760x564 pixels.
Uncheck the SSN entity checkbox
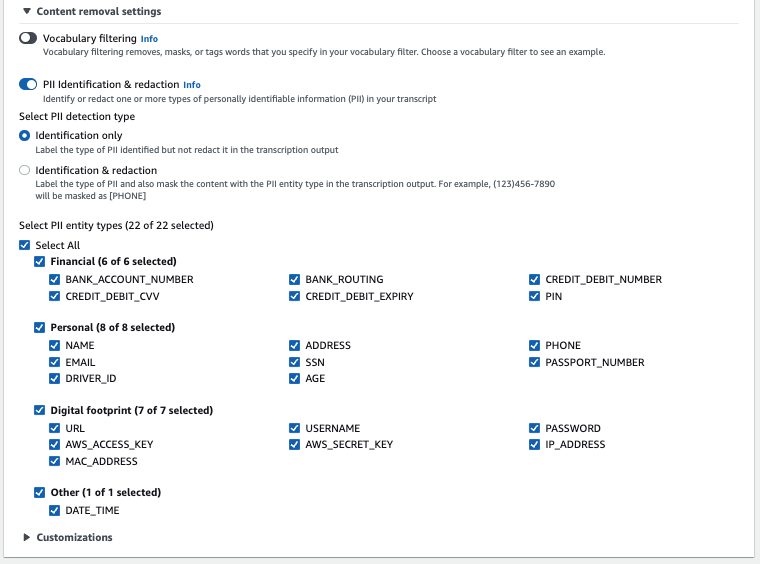point(295,362)
